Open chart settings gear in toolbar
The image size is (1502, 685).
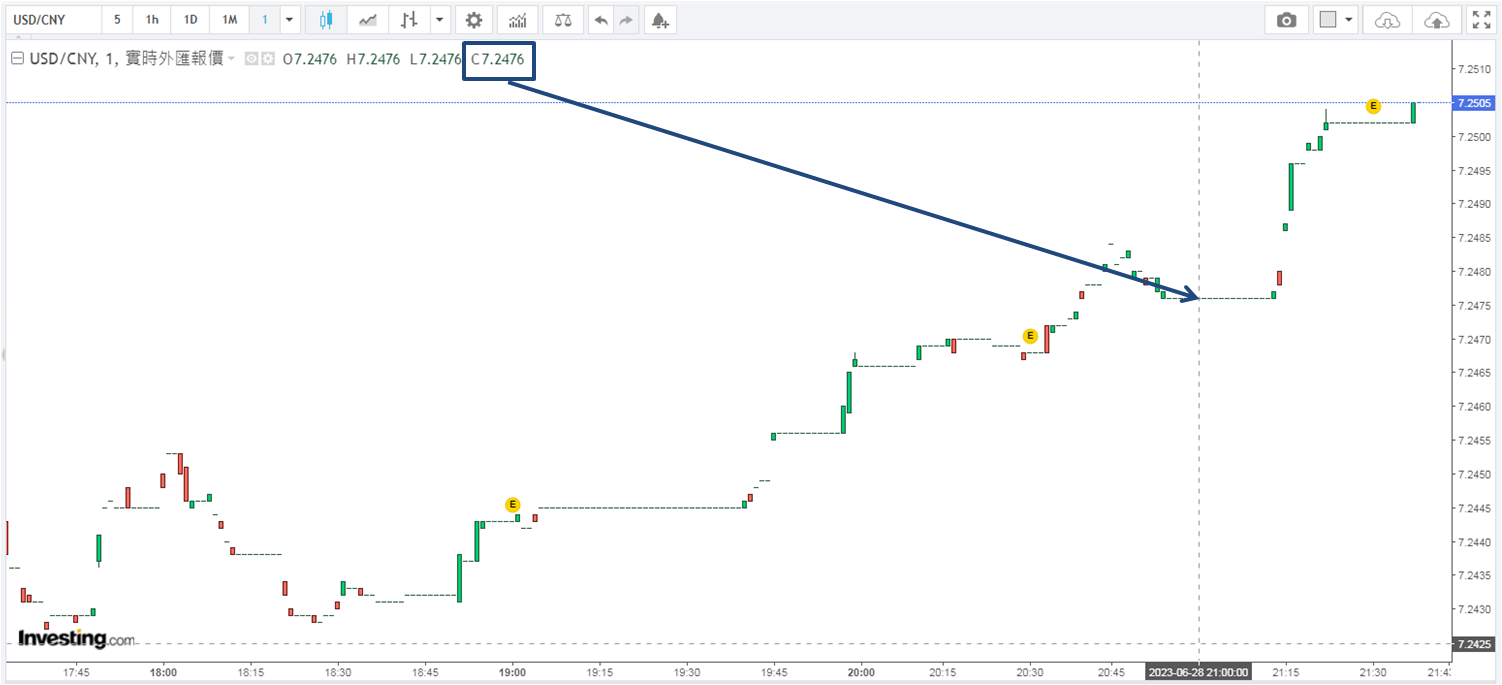pos(473,20)
